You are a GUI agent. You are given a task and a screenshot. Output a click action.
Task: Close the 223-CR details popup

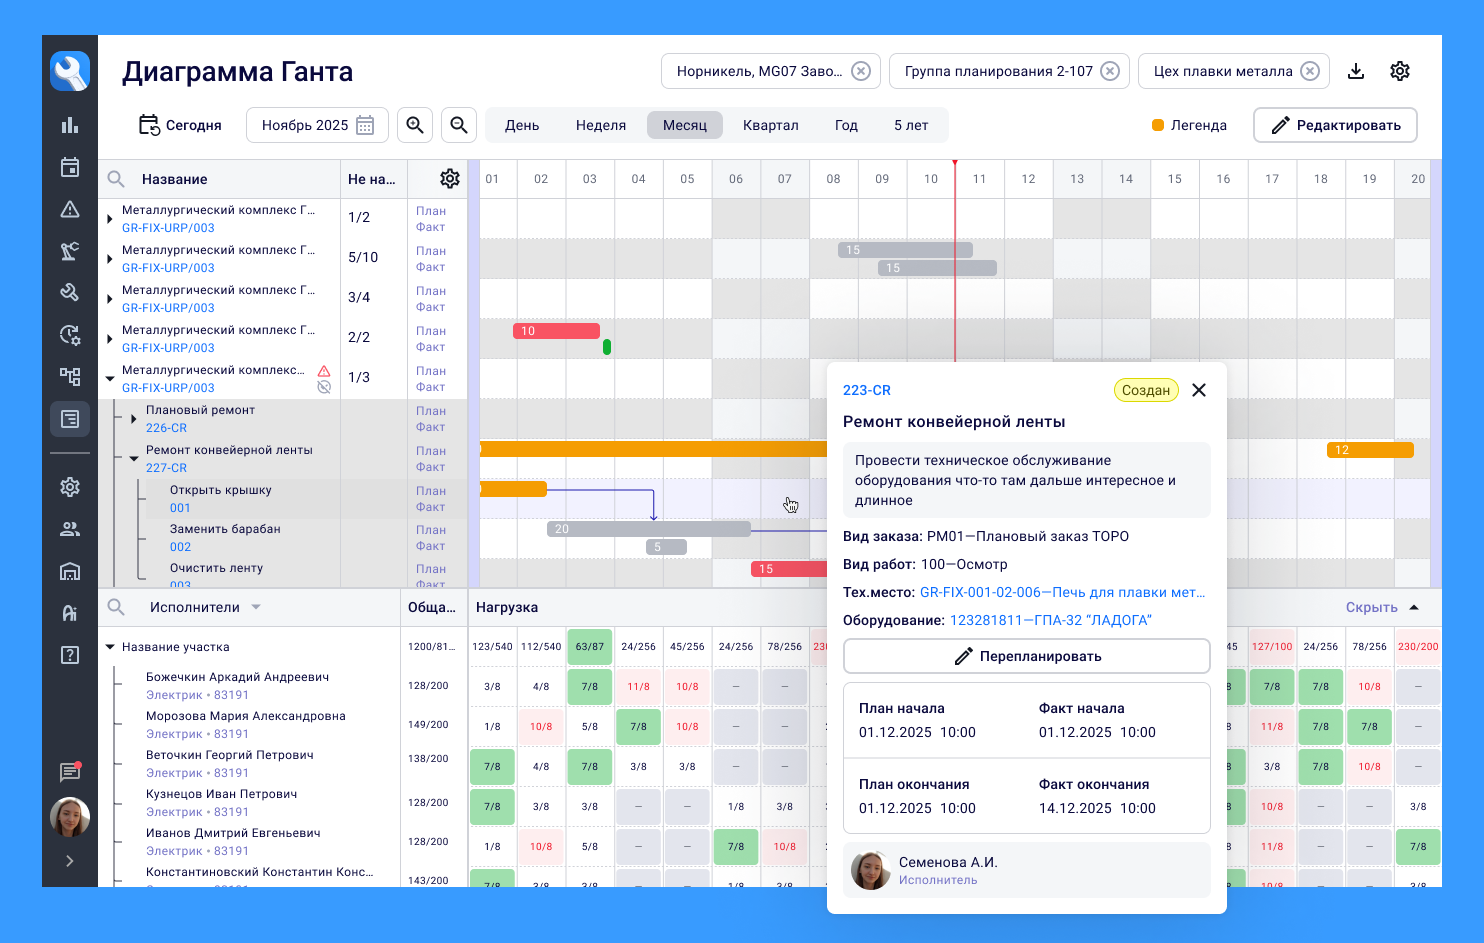pos(1199,390)
